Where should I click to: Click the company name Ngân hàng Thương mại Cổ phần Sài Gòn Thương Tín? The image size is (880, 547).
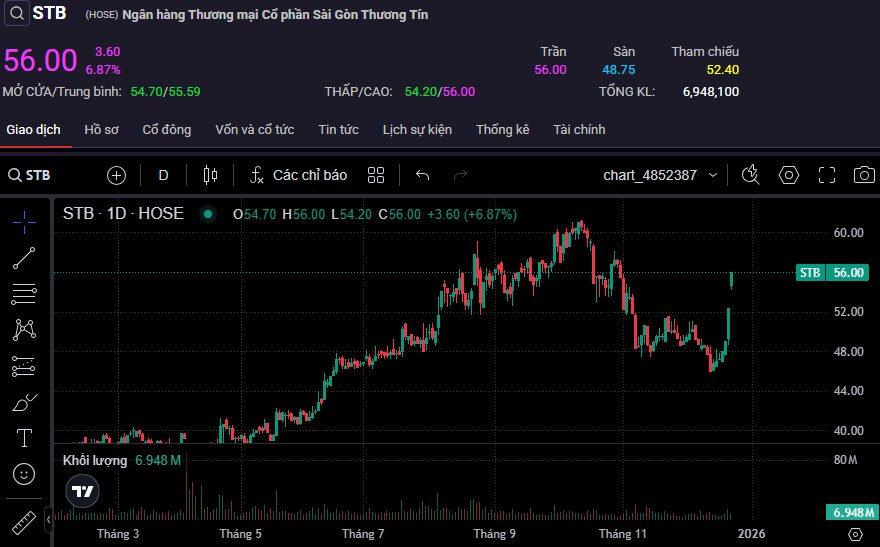[x=275, y=15]
